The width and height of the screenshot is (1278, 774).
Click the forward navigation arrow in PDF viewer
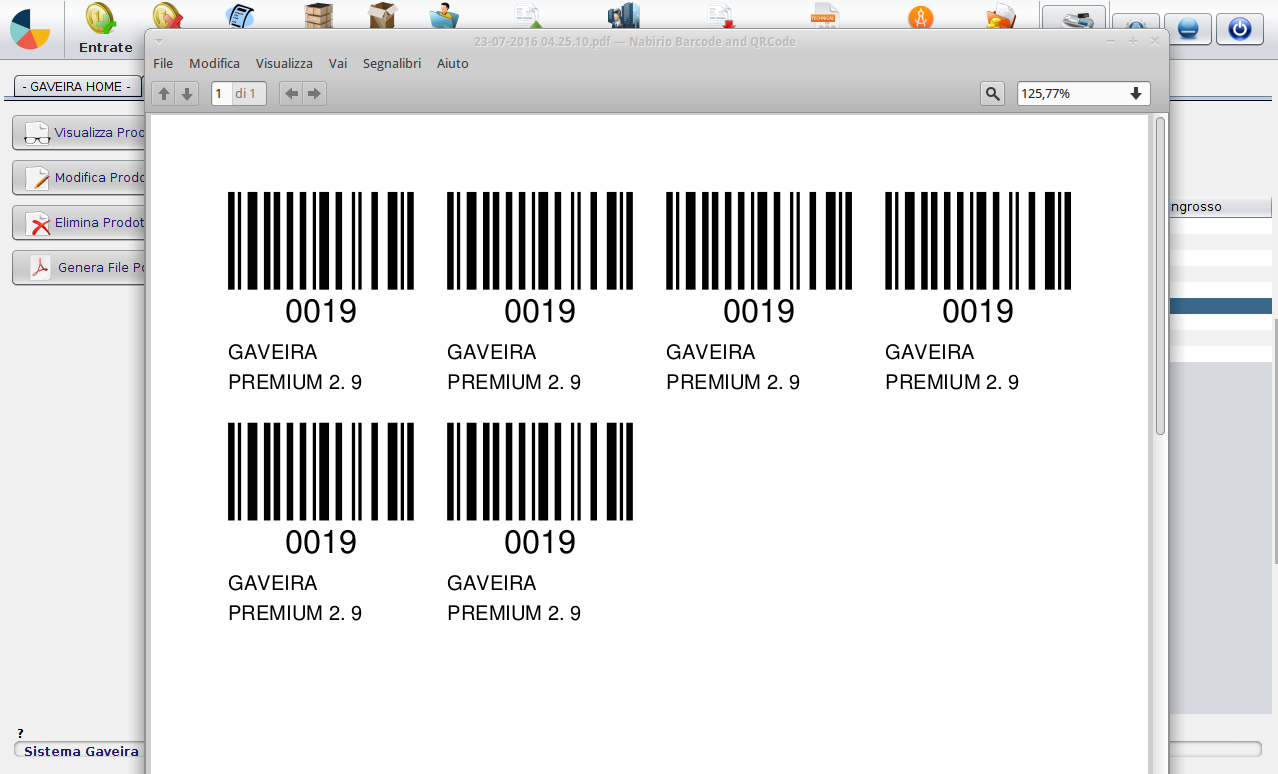314,94
